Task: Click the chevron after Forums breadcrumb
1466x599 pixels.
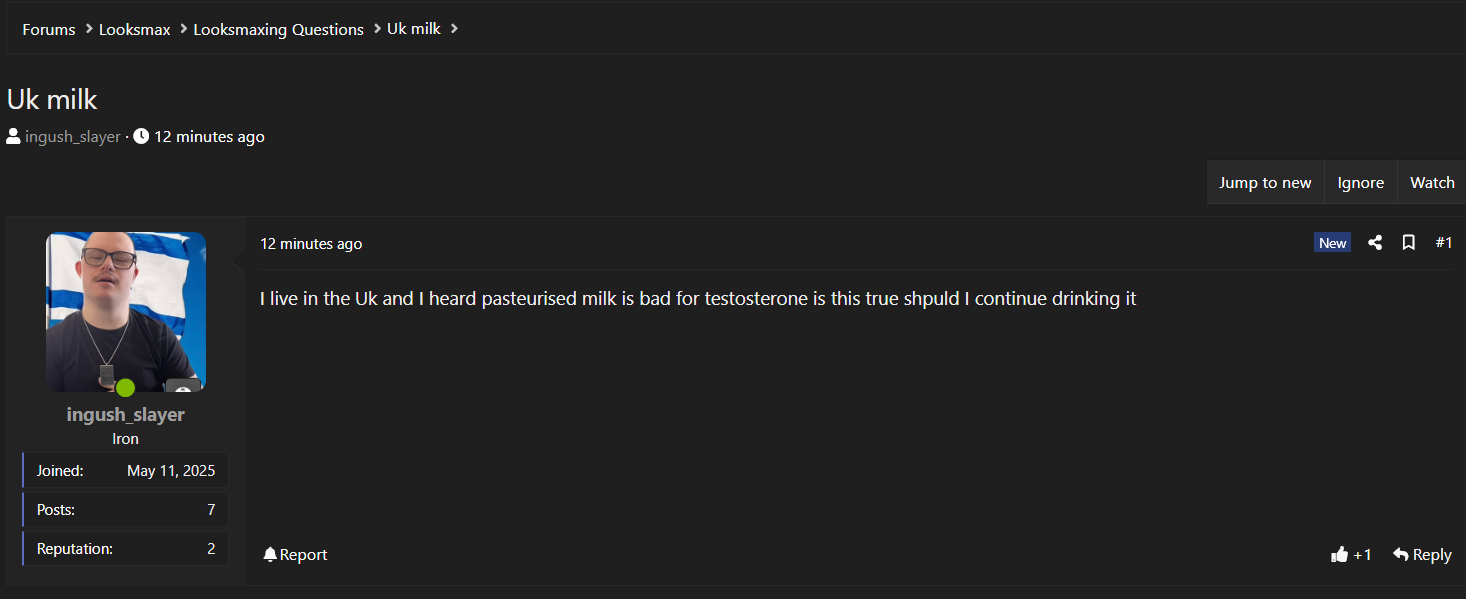Action: click(89, 29)
